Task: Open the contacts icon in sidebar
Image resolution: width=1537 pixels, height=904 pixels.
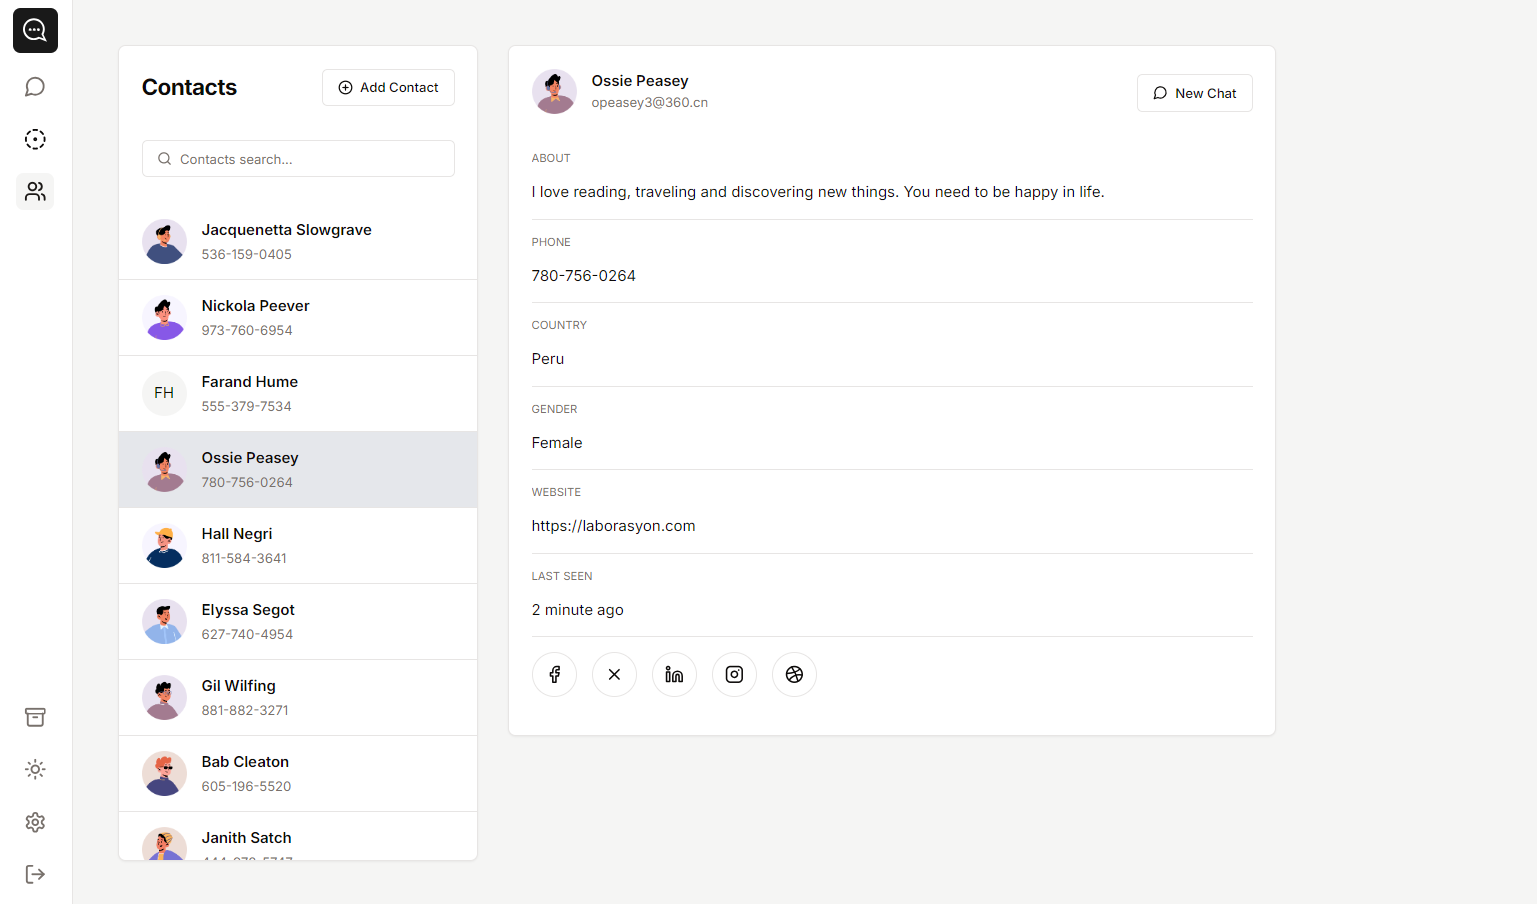Action: tap(35, 191)
